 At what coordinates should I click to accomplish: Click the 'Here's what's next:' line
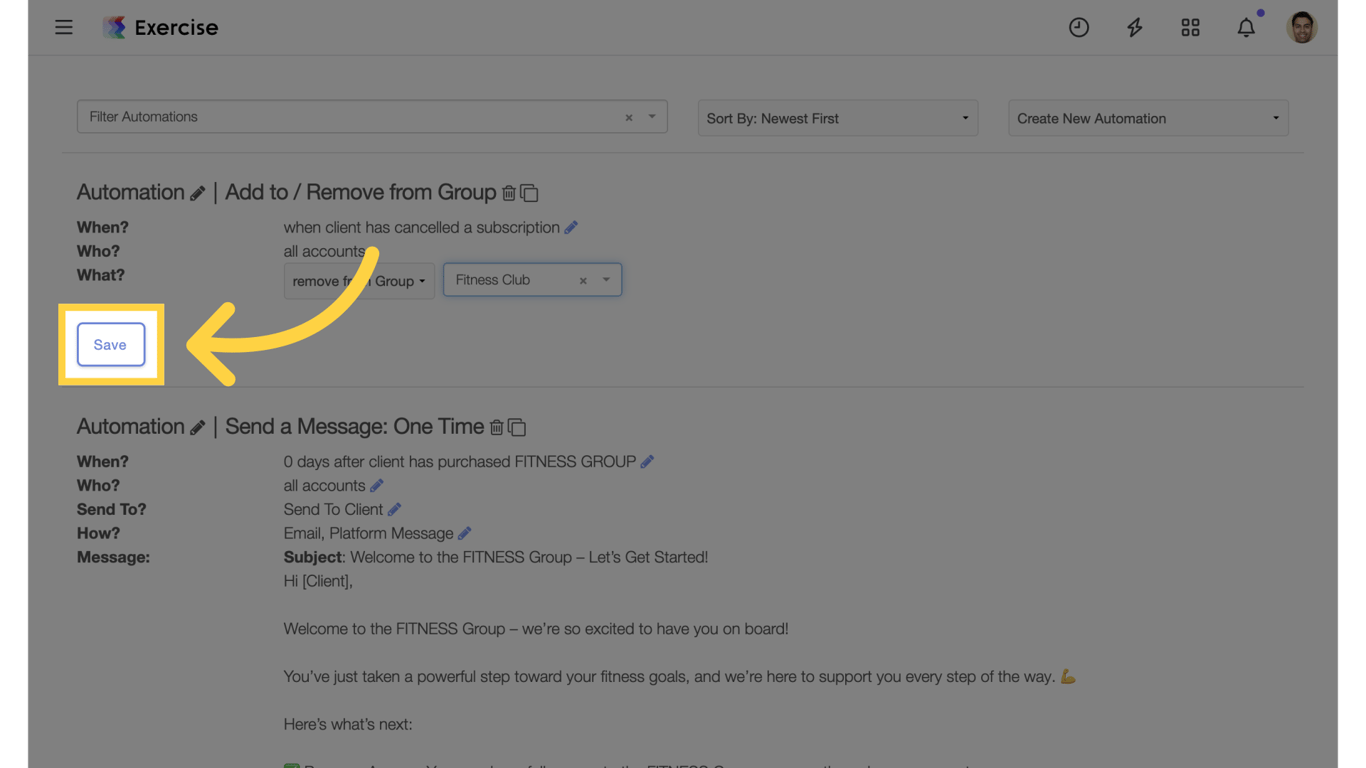coord(348,724)
